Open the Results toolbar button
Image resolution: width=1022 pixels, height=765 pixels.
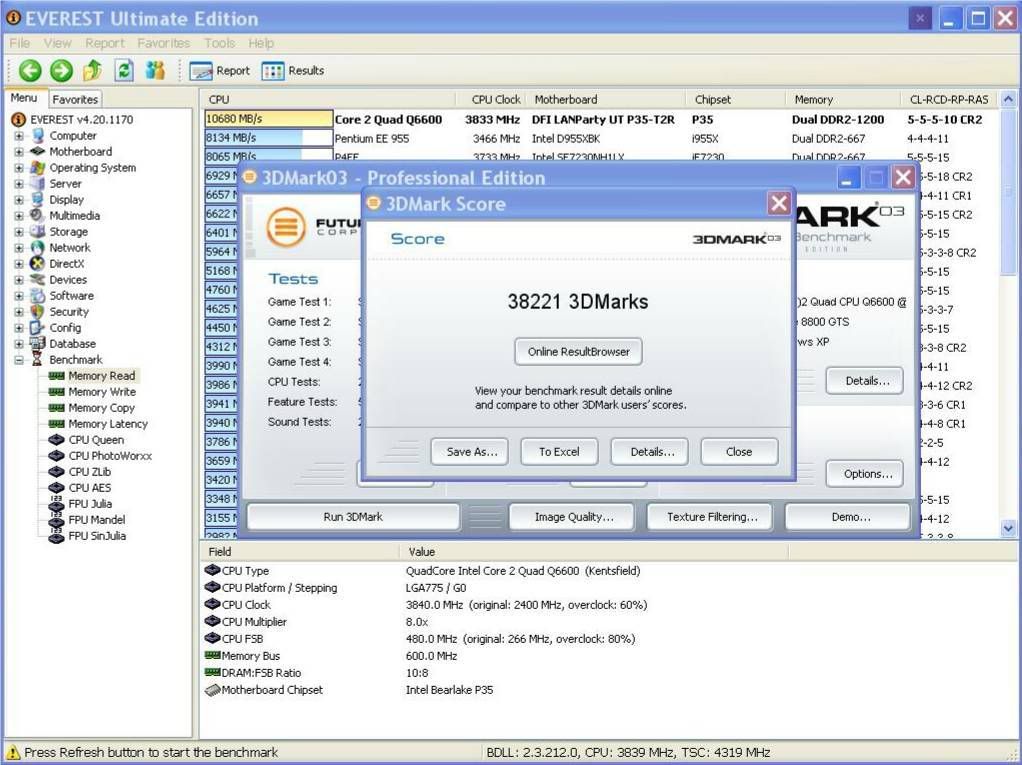(293, 70)
